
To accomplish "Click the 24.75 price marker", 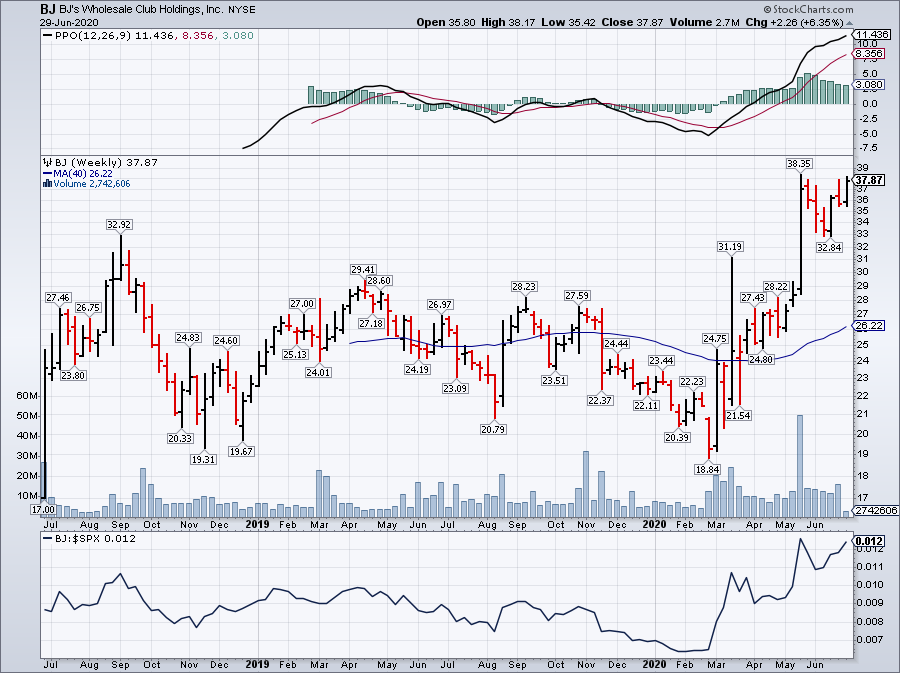I will tap(715, 339).
